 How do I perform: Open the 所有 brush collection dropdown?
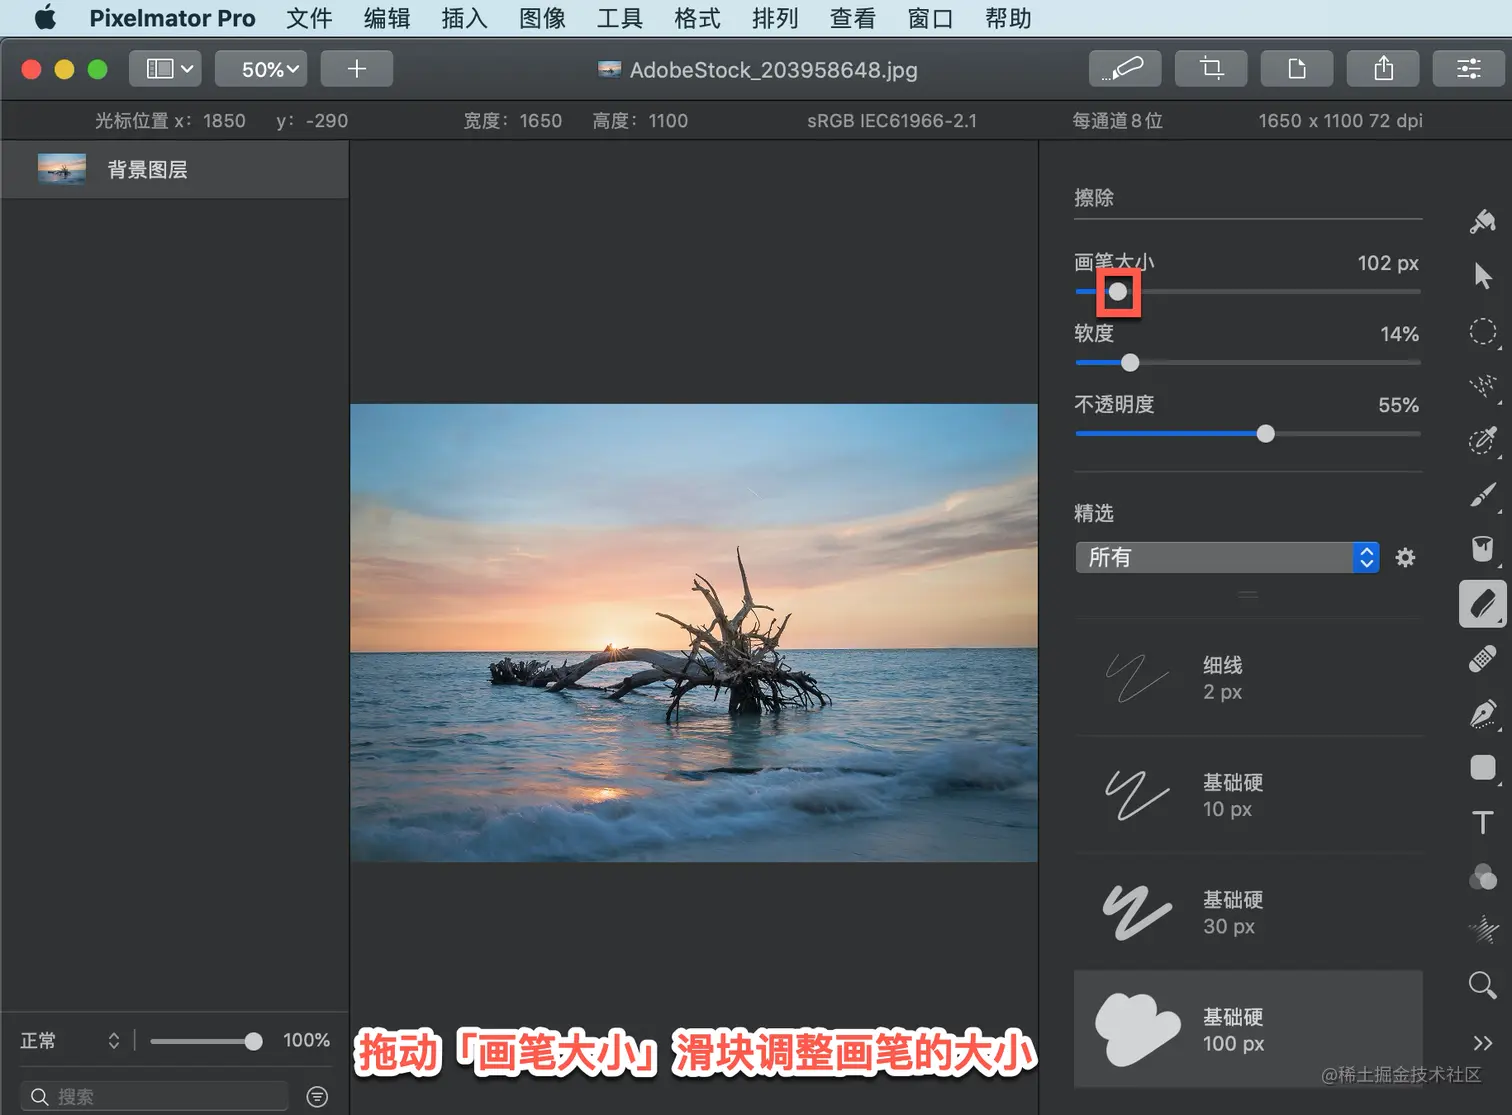point(1227,558)
